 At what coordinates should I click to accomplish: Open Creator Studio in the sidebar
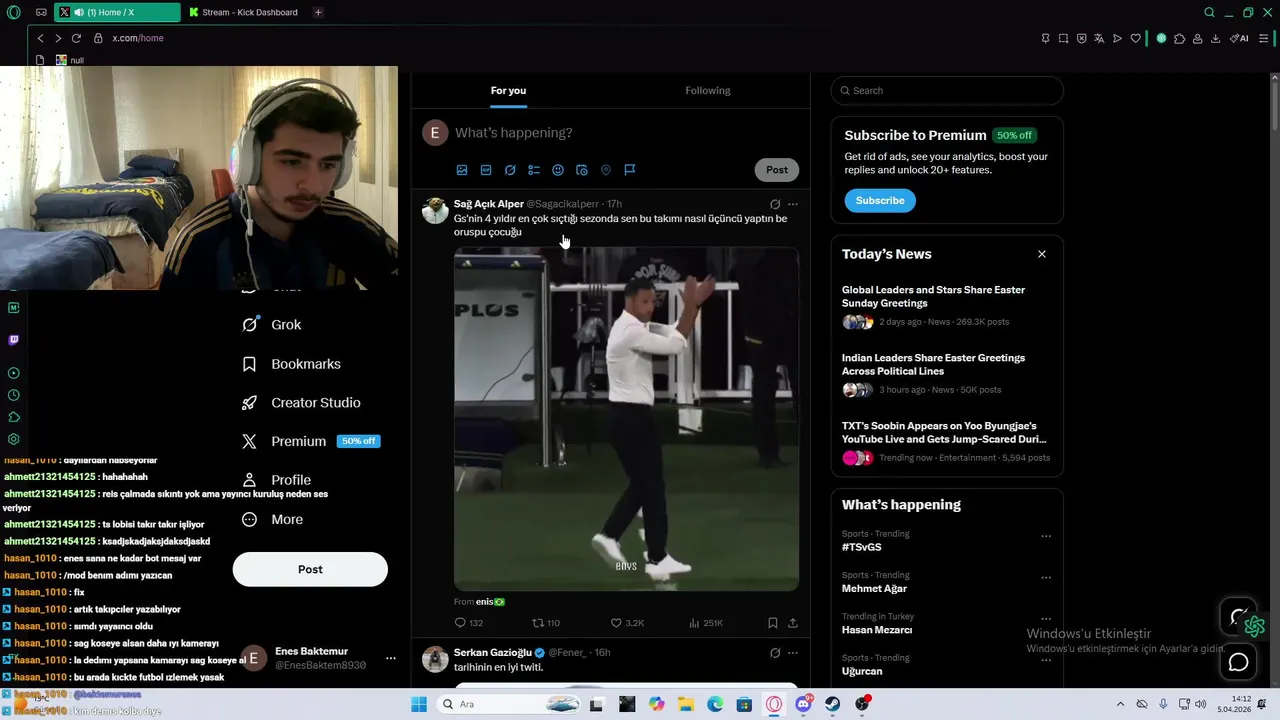[x=301, y=403]
